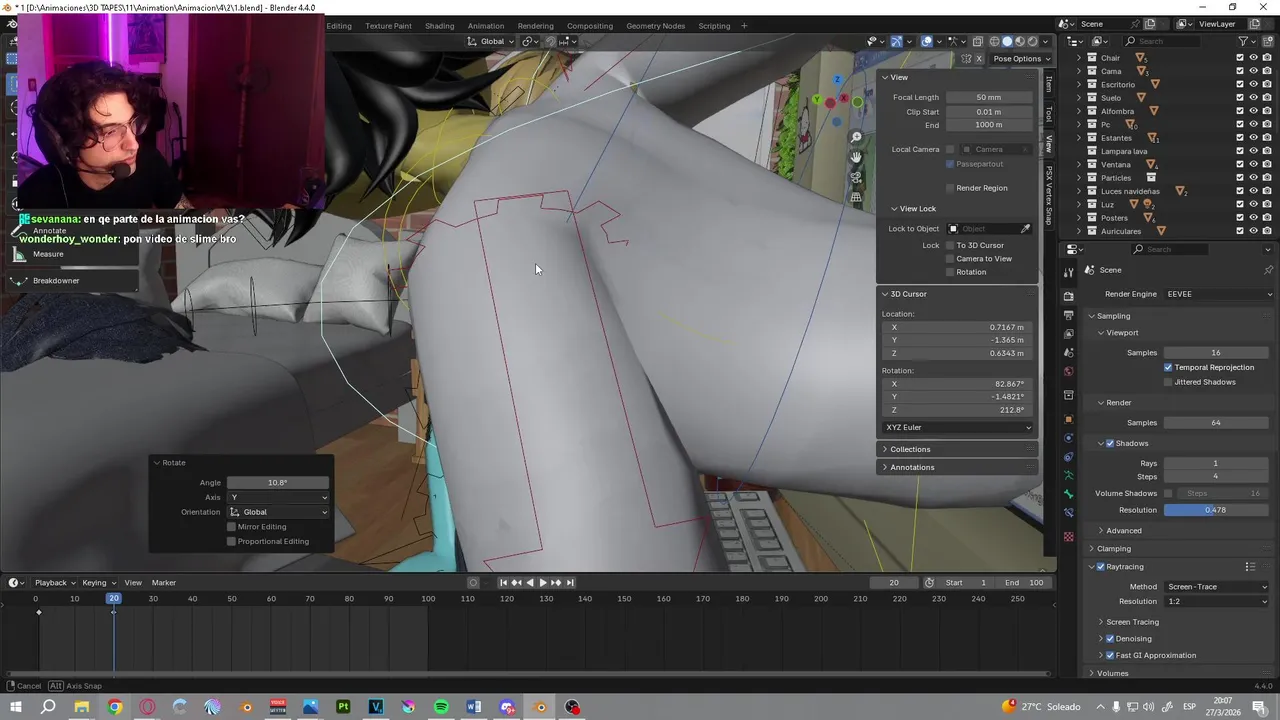
Task: Open Spotify from the Windows taskbar
Action: tap(441, 707)
